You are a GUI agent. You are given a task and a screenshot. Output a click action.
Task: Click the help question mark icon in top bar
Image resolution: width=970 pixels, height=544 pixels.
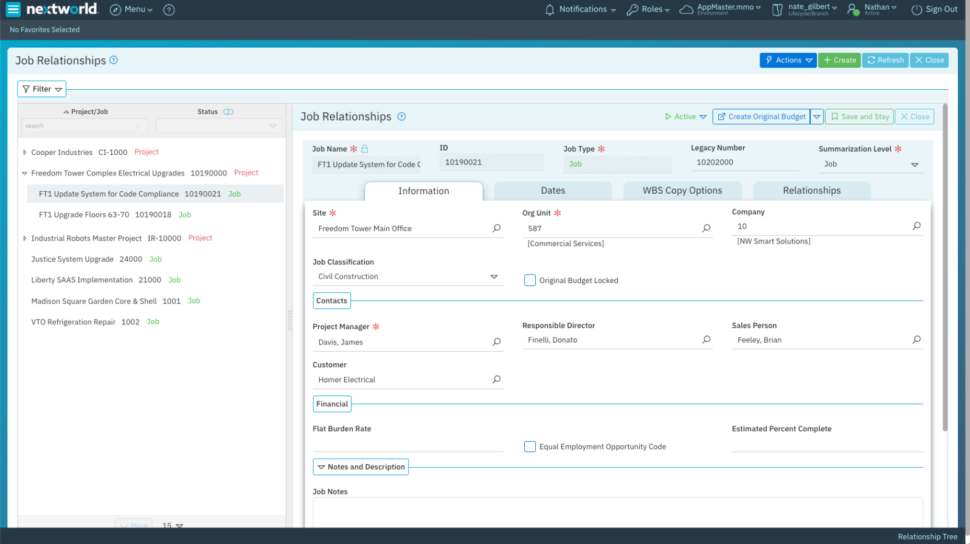pos(169,9)
